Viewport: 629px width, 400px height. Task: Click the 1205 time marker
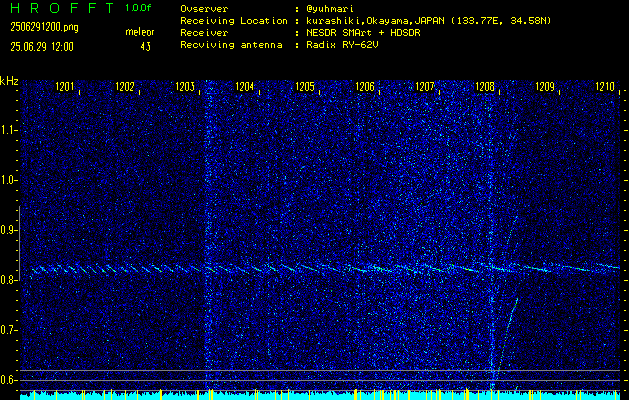(305, 87)
